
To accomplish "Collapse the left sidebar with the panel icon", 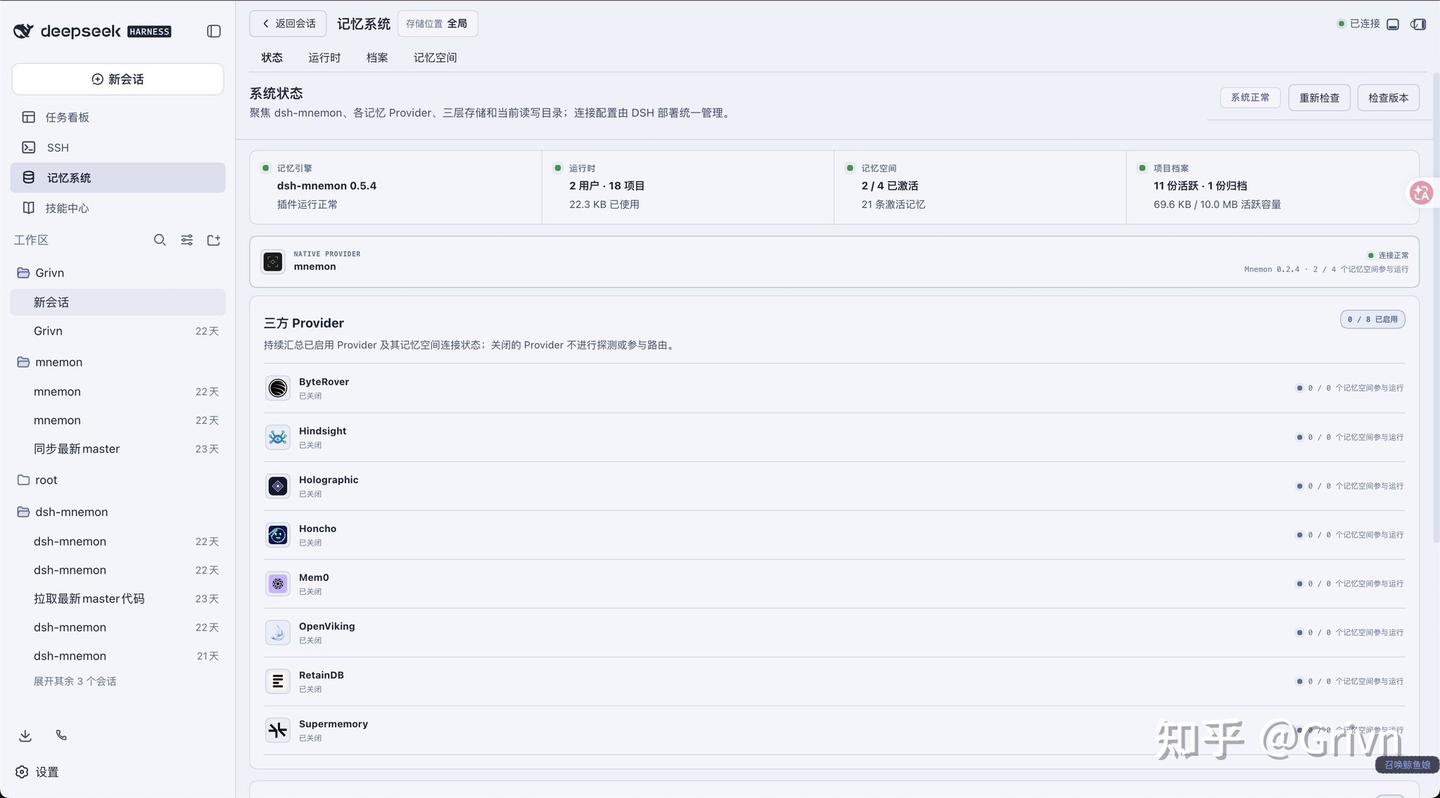I will tap(213, 31).
